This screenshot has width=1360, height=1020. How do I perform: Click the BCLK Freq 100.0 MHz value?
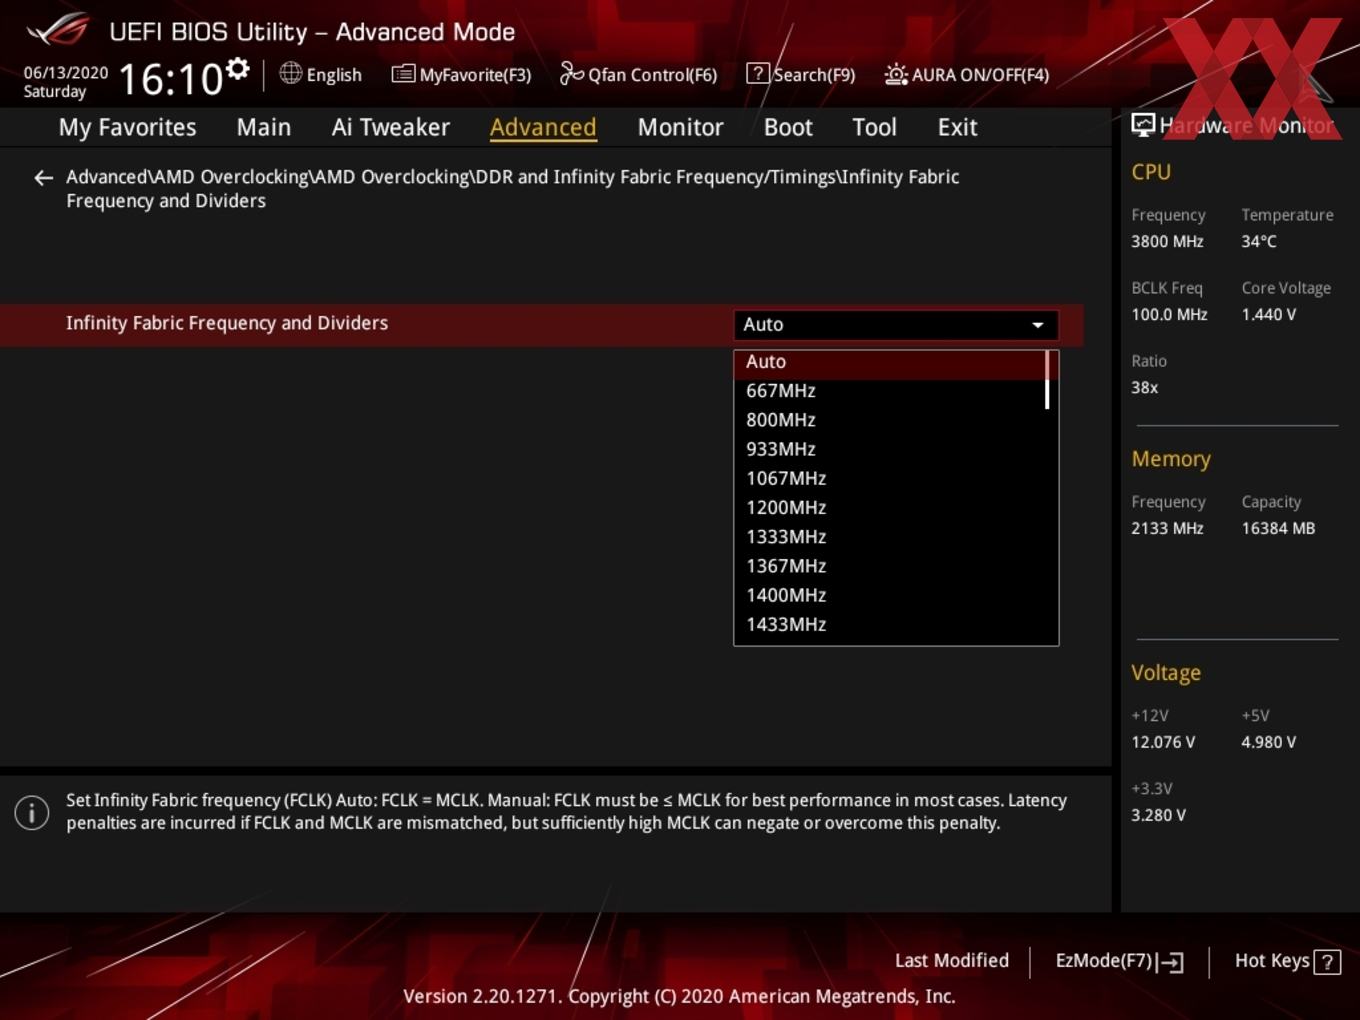(x=1169, y=314)
